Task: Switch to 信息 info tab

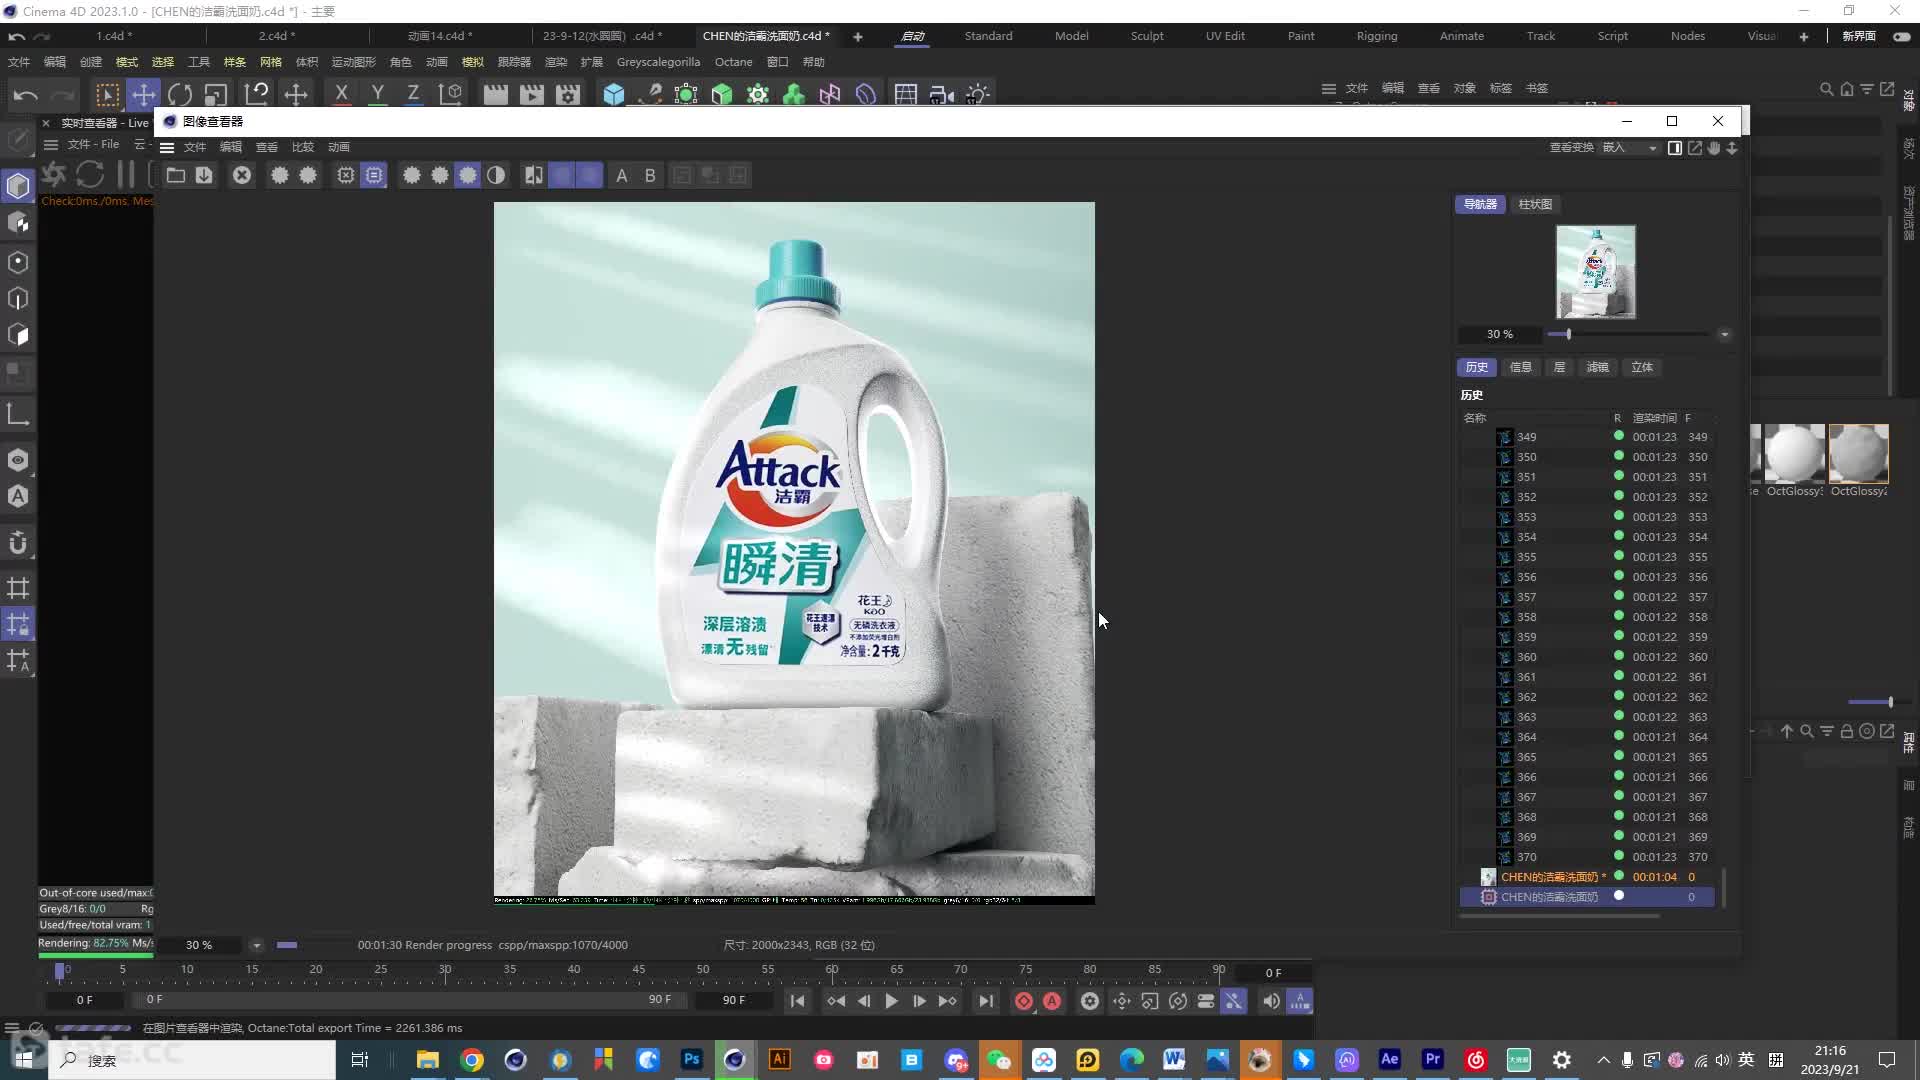Action: [x=1520, y=367]
